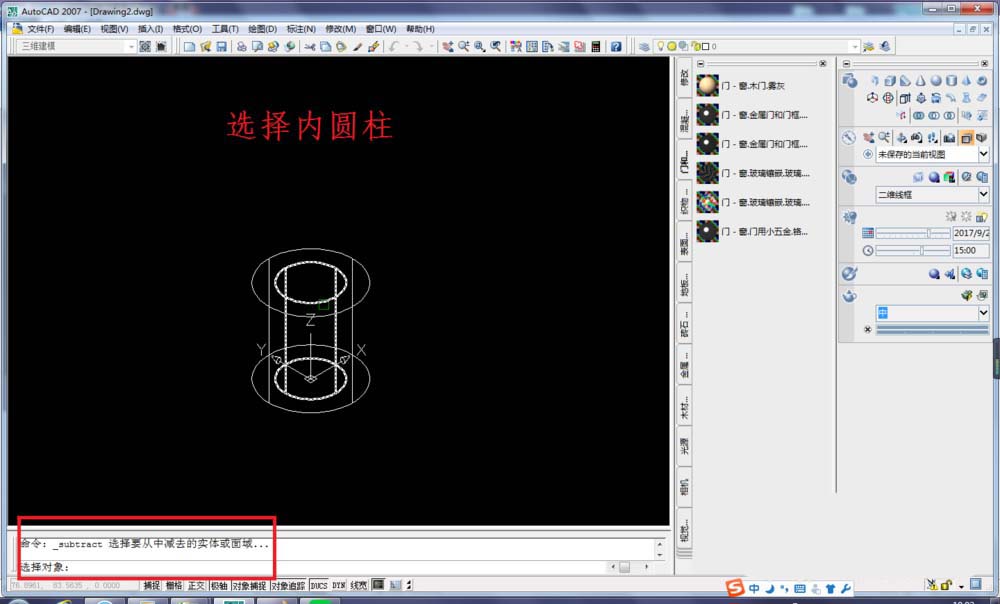Open the 未保存的当前视图 view dropdown
This screenshot has height=604, width=1000.
[x=983, y=154]
